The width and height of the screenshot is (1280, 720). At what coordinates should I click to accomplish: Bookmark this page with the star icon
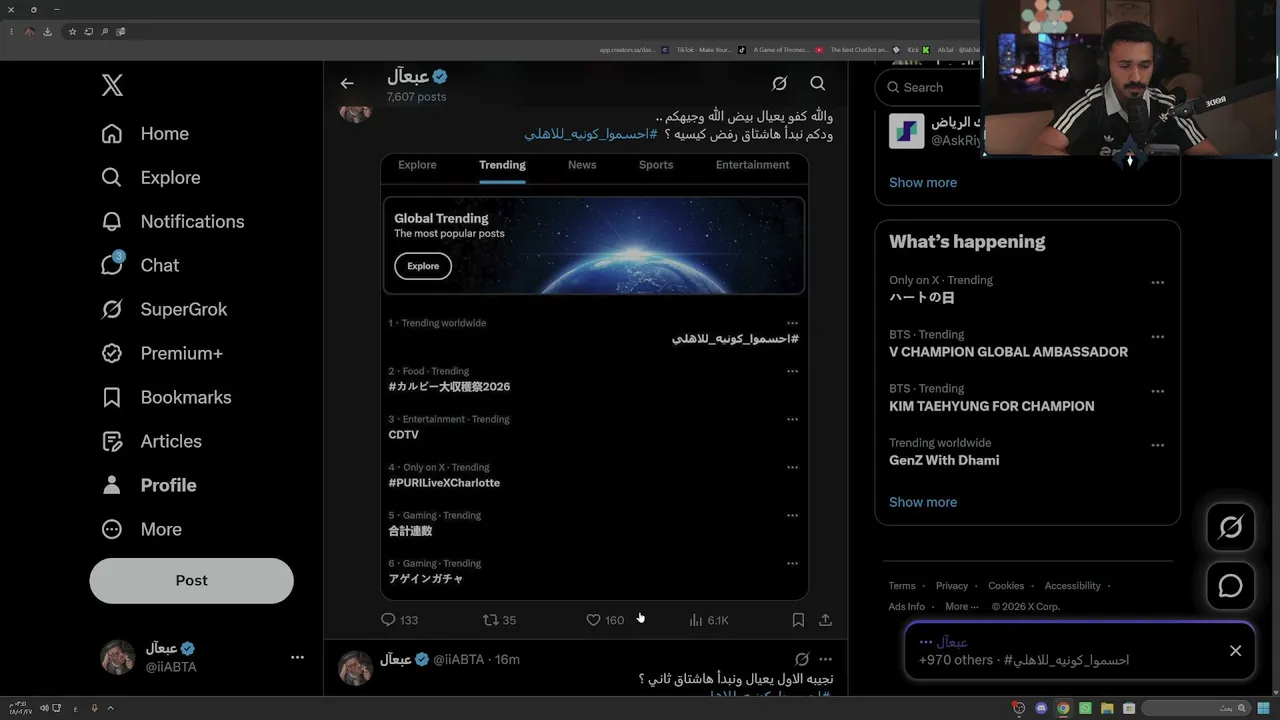[x=72, y=32]
